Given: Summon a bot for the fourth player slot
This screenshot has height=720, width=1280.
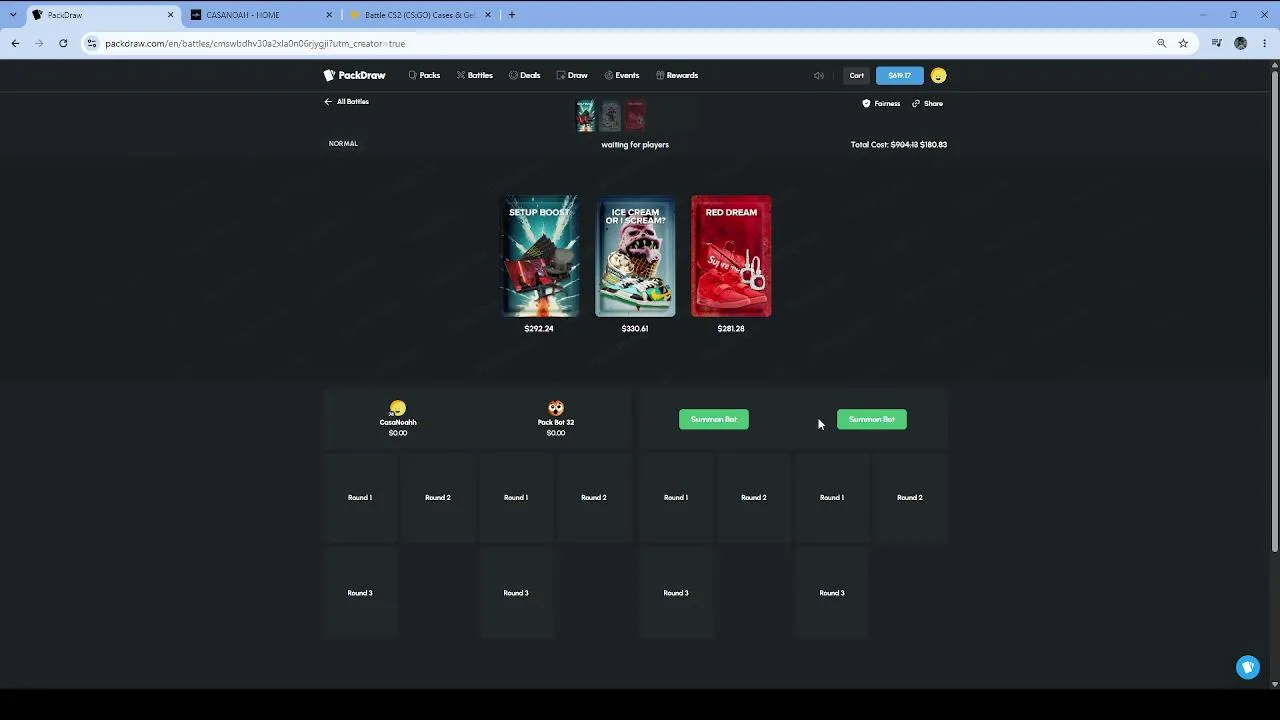Looking at the screenshot, I should [x=872, y=419].
